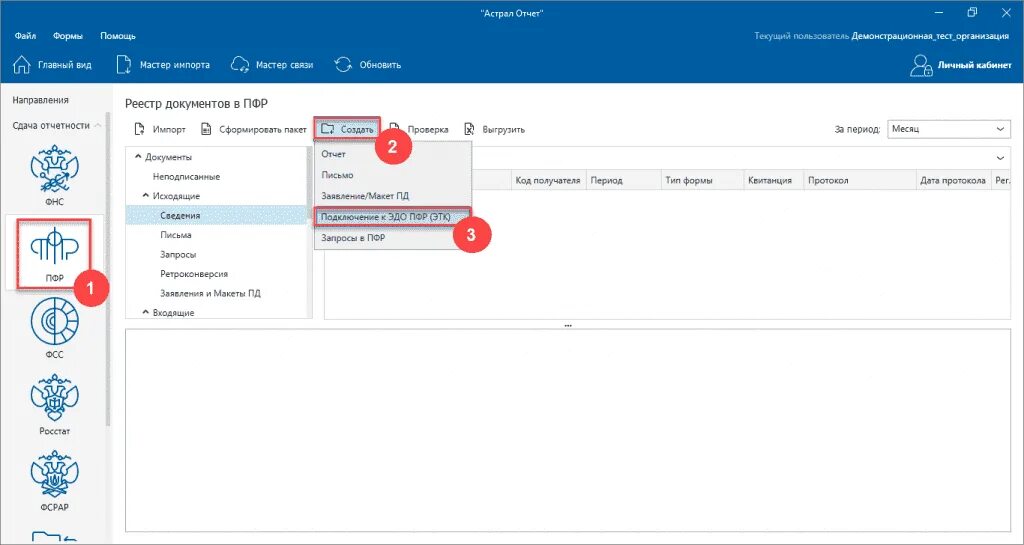Screen dimensions: 1024x545
Task: Sort by Дата протокола column header
Action: [x=953, y=180]
